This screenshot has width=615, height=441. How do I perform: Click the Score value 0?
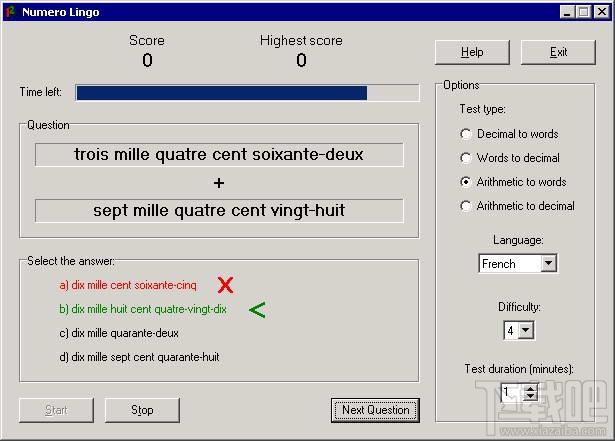pos(147,60)
